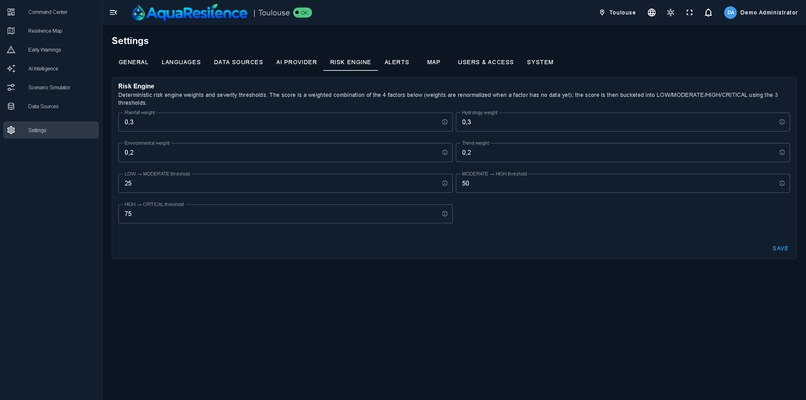Screen dimensions: 806x400
Task: Click the info icon in the Environmental weight field
Action: tap(445, 153)
